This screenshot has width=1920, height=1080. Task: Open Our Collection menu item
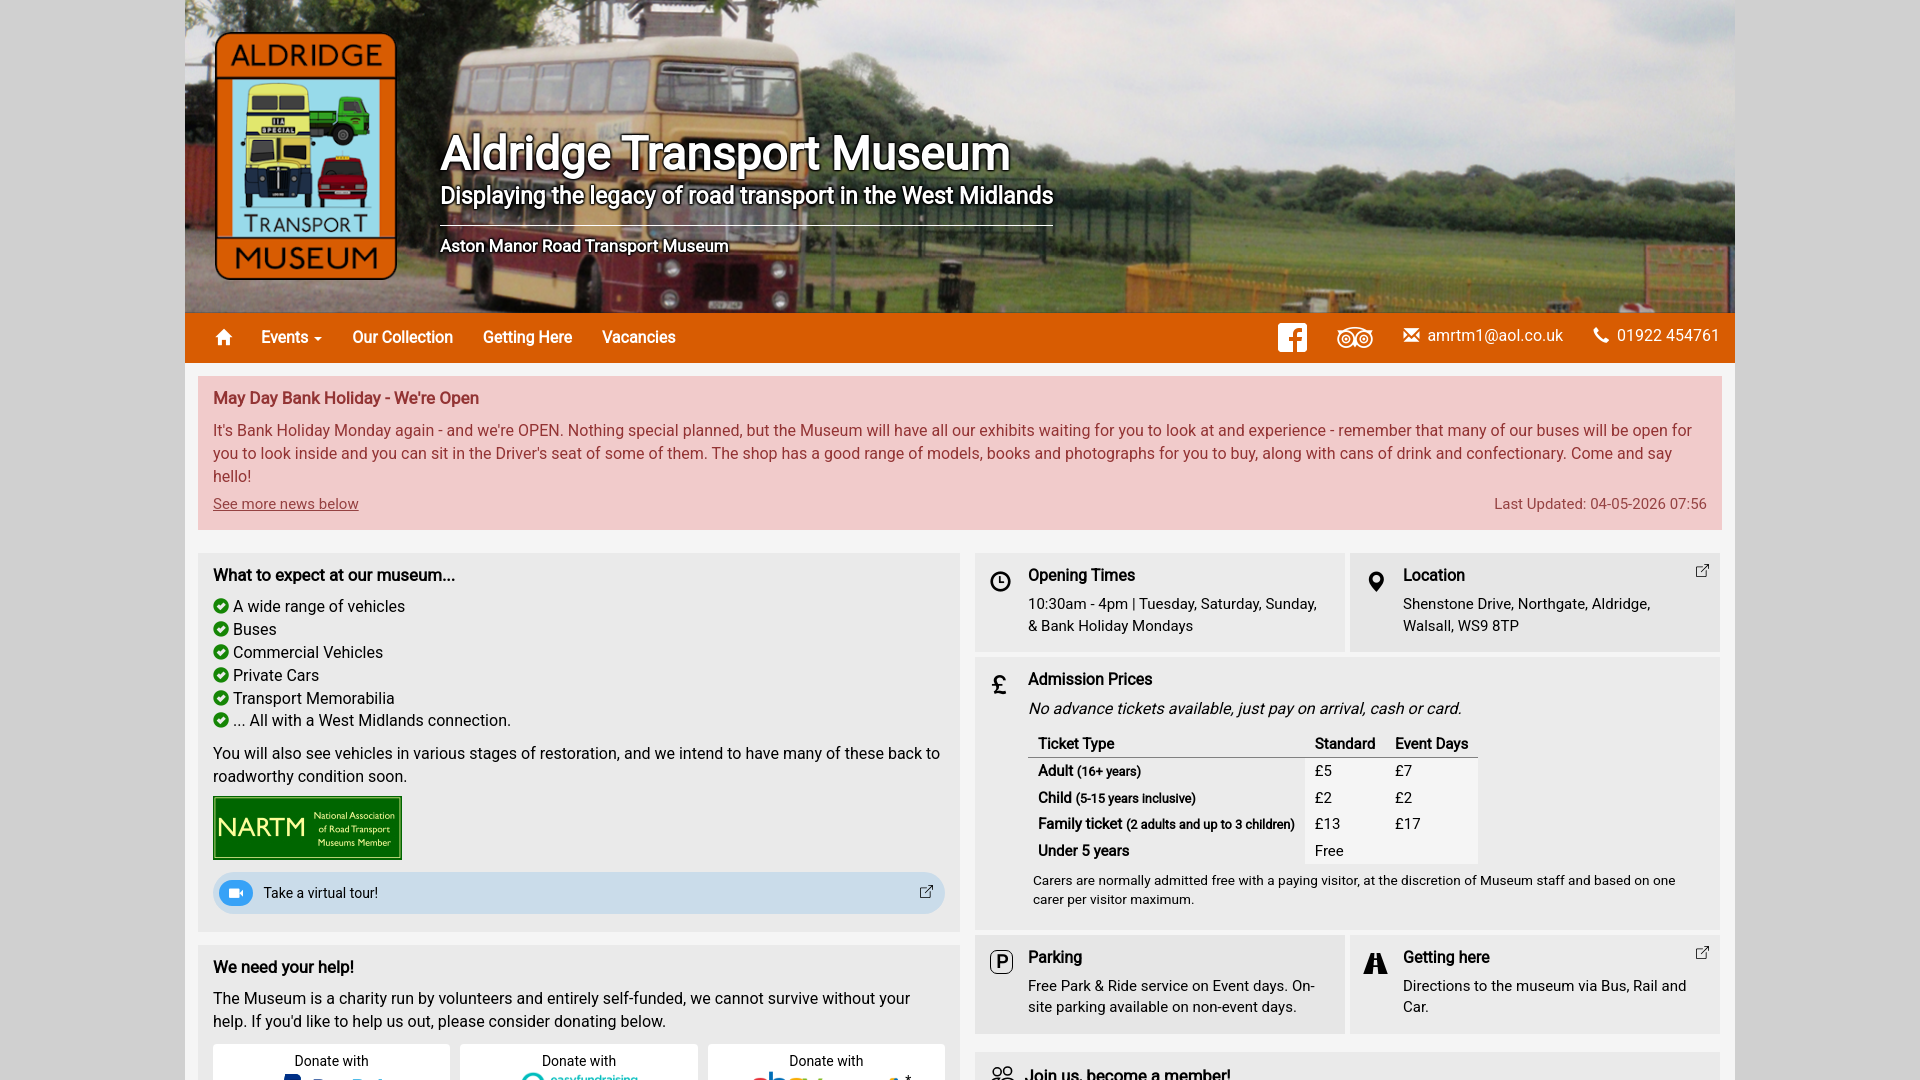(402, 338)
